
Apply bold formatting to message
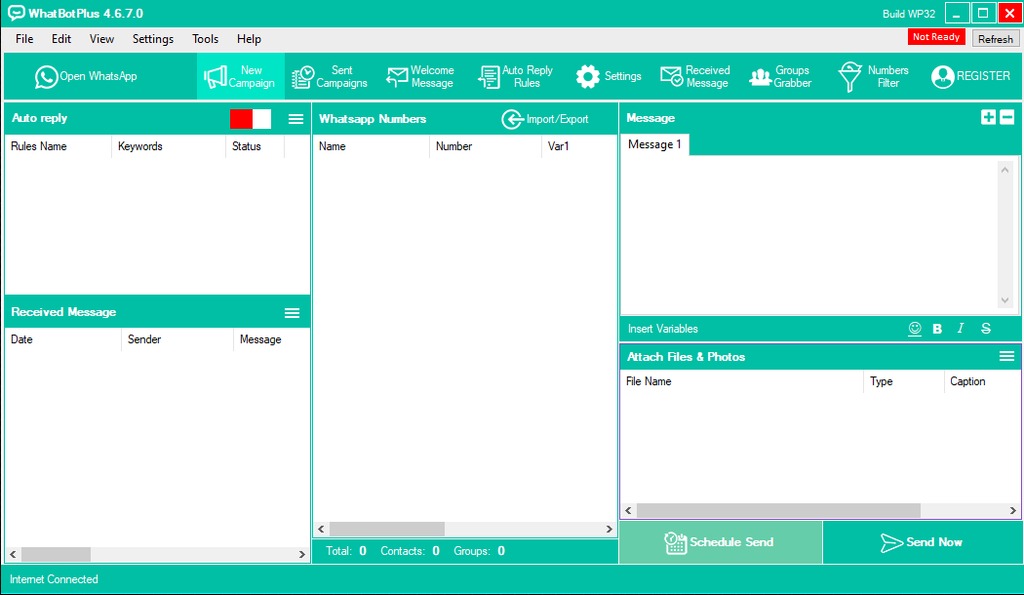937,329
